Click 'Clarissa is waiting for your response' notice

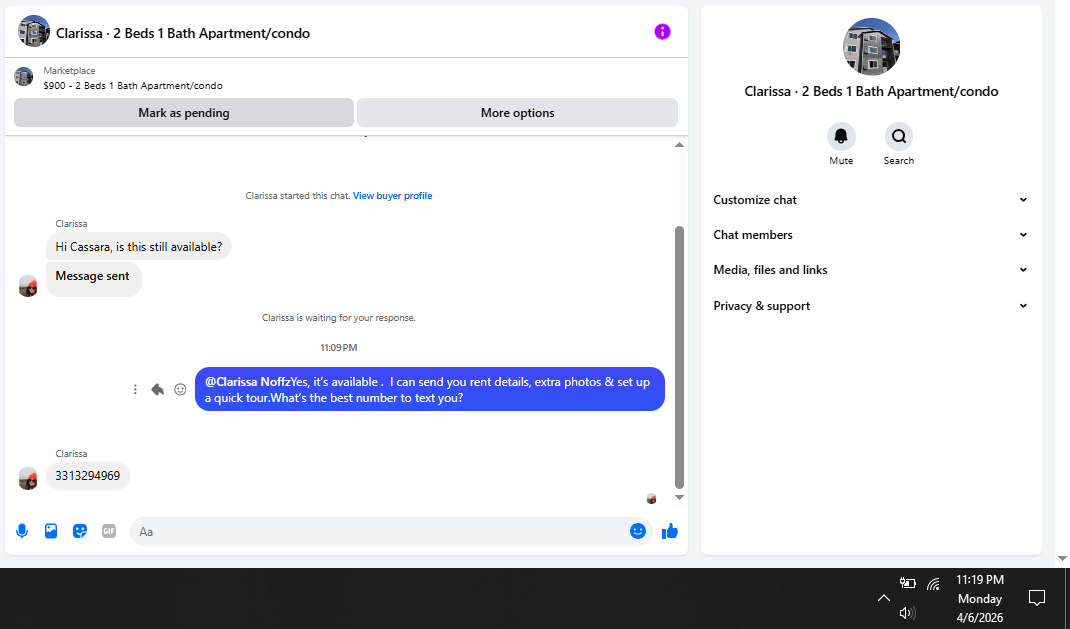pos(338,318)
